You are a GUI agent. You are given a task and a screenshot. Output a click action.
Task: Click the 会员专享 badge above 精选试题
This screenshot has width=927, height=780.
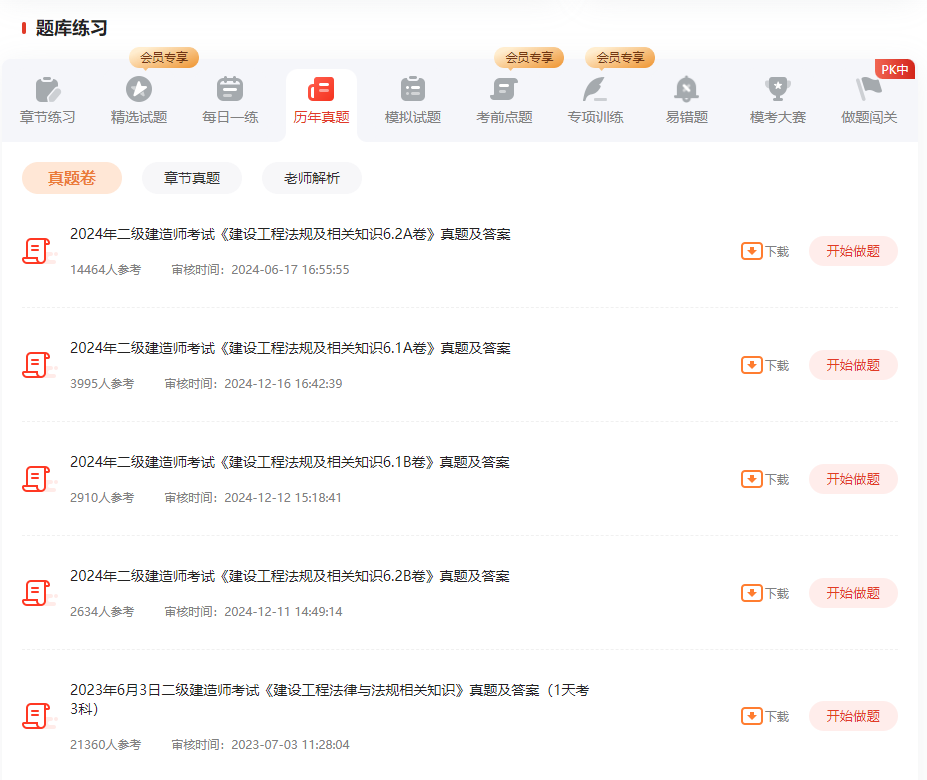click(x=164, y=58)
